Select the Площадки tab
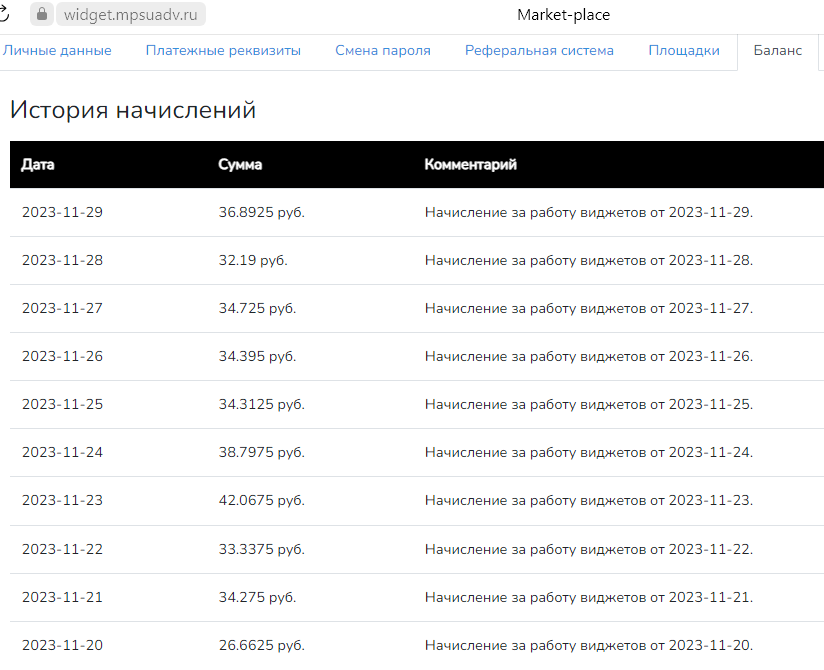 click(x=684, y=51)
